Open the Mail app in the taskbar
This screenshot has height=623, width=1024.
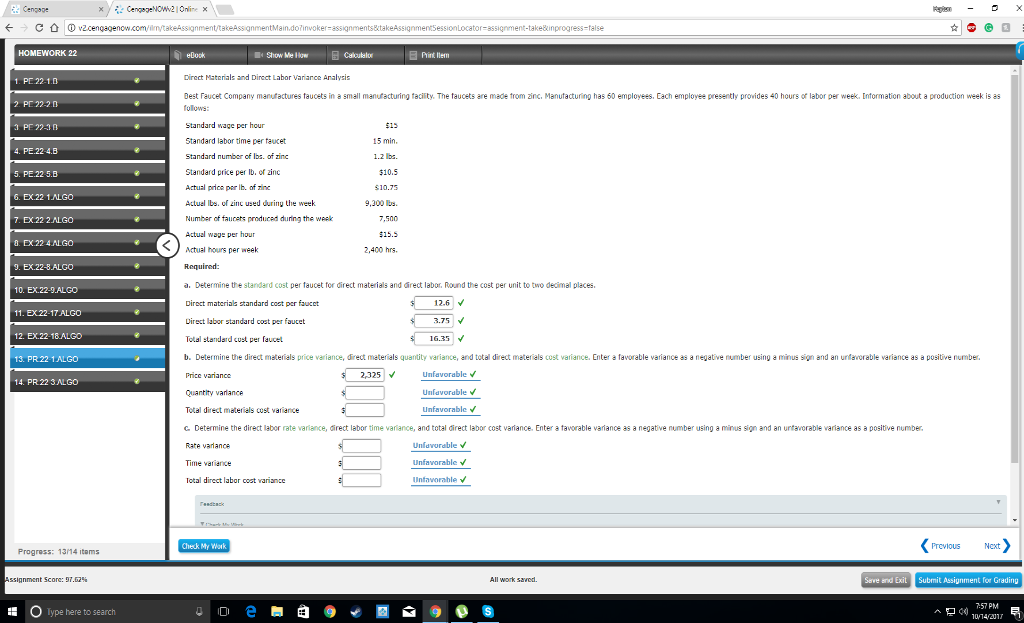tap(408, 611)
